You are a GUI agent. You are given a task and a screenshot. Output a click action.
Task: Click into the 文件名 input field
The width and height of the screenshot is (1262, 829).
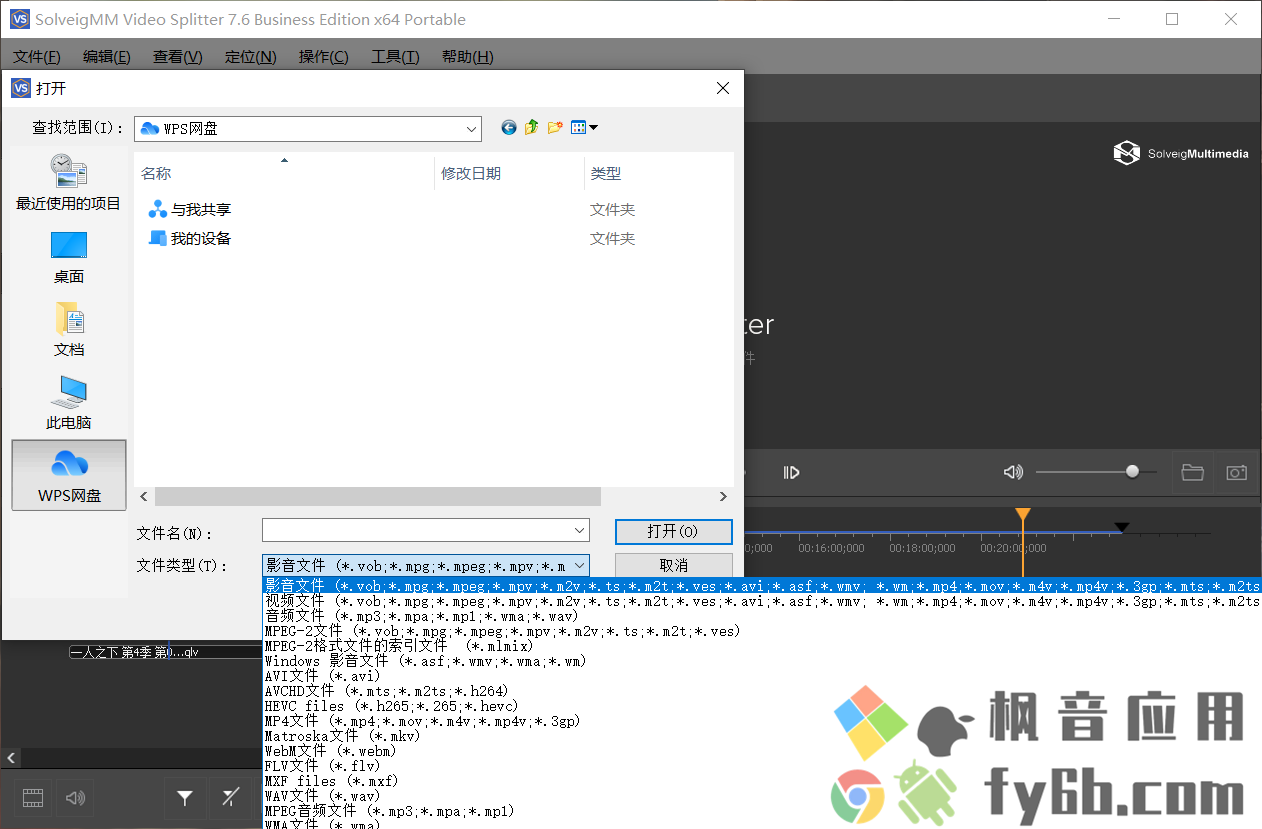click(x=417, y=530)
